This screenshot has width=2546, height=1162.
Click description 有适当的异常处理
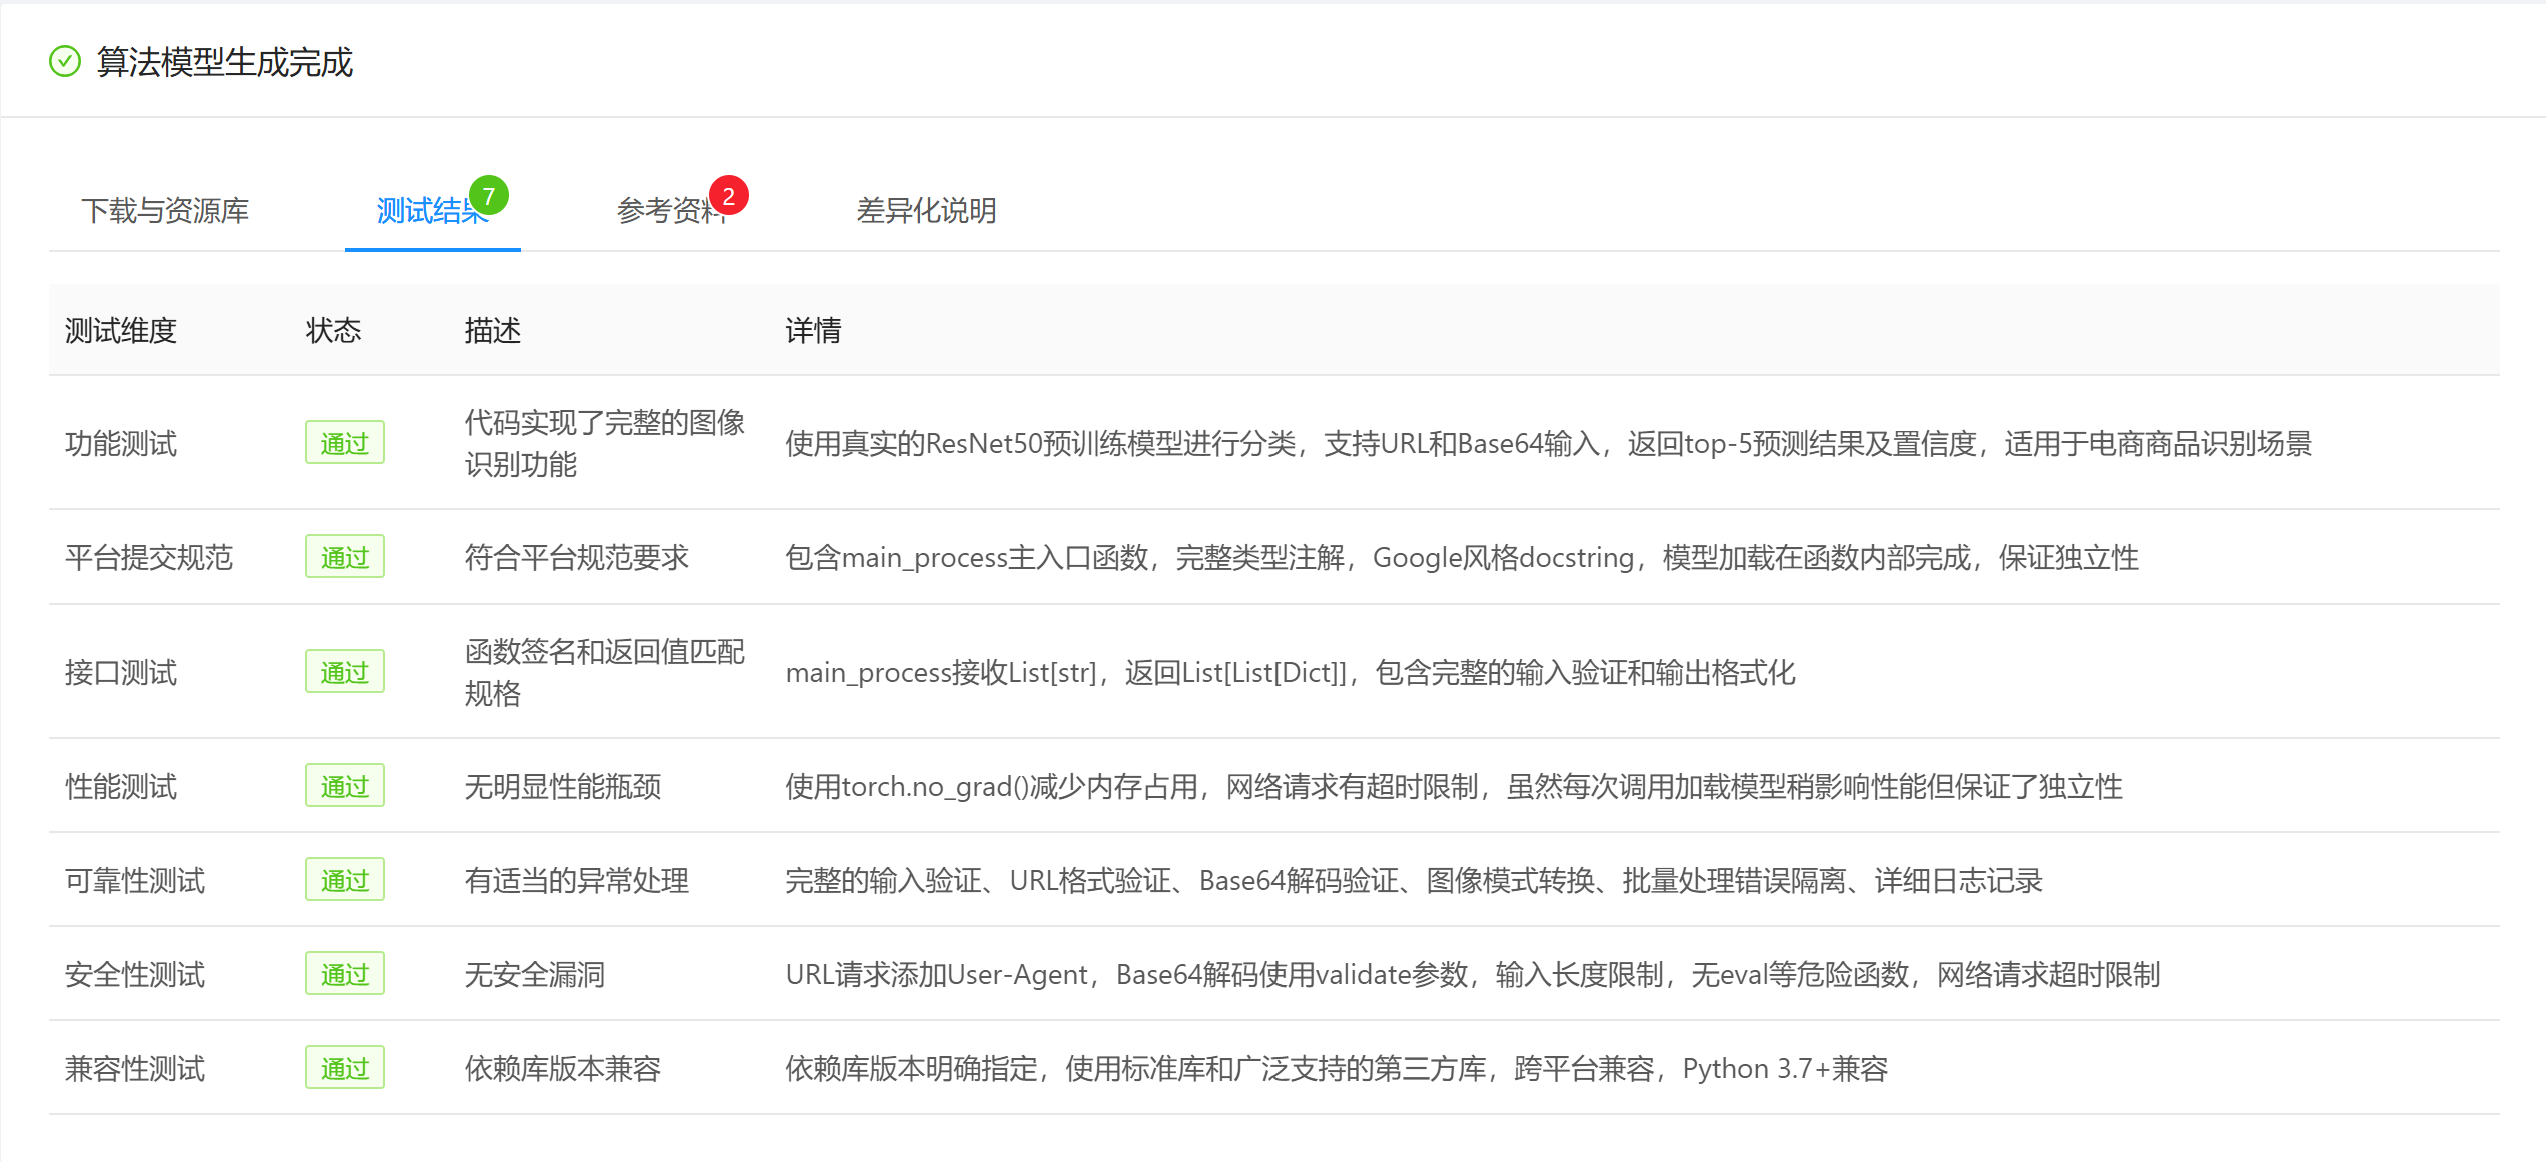[577, 880]
